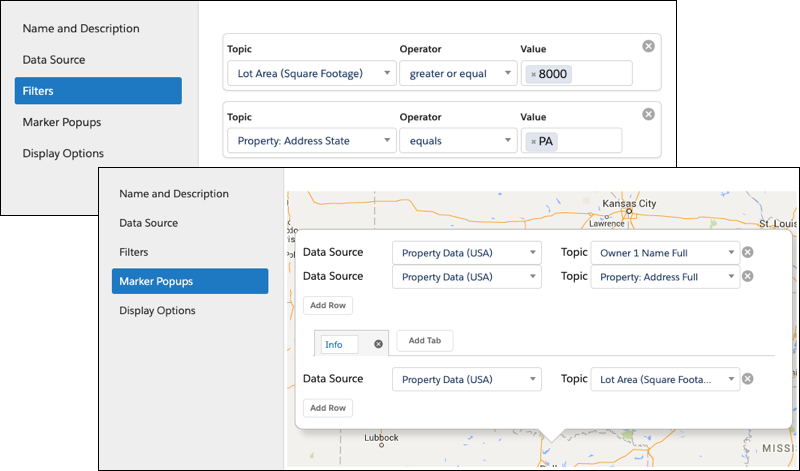
Task: Click the 8000 value input field
Action: click(577, 73)
